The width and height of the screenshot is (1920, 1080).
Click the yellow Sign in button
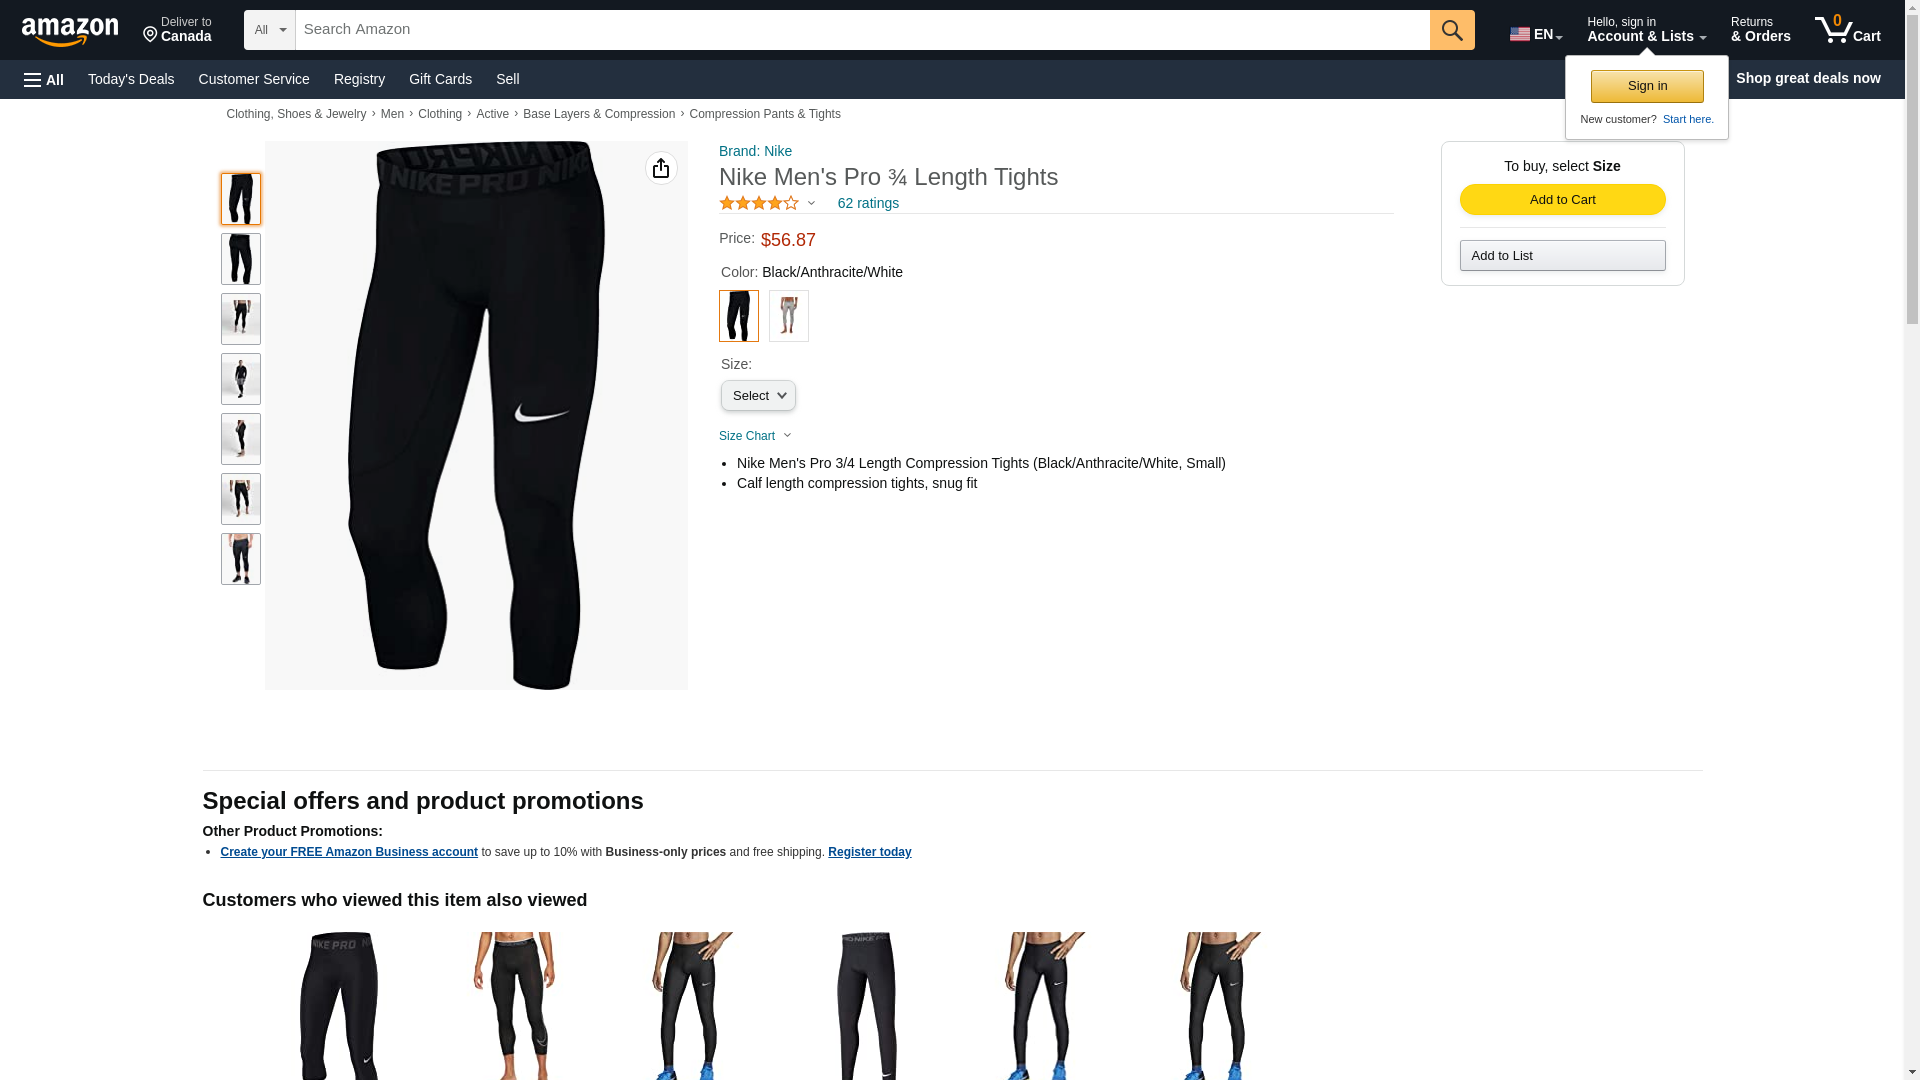point(1647,86)
